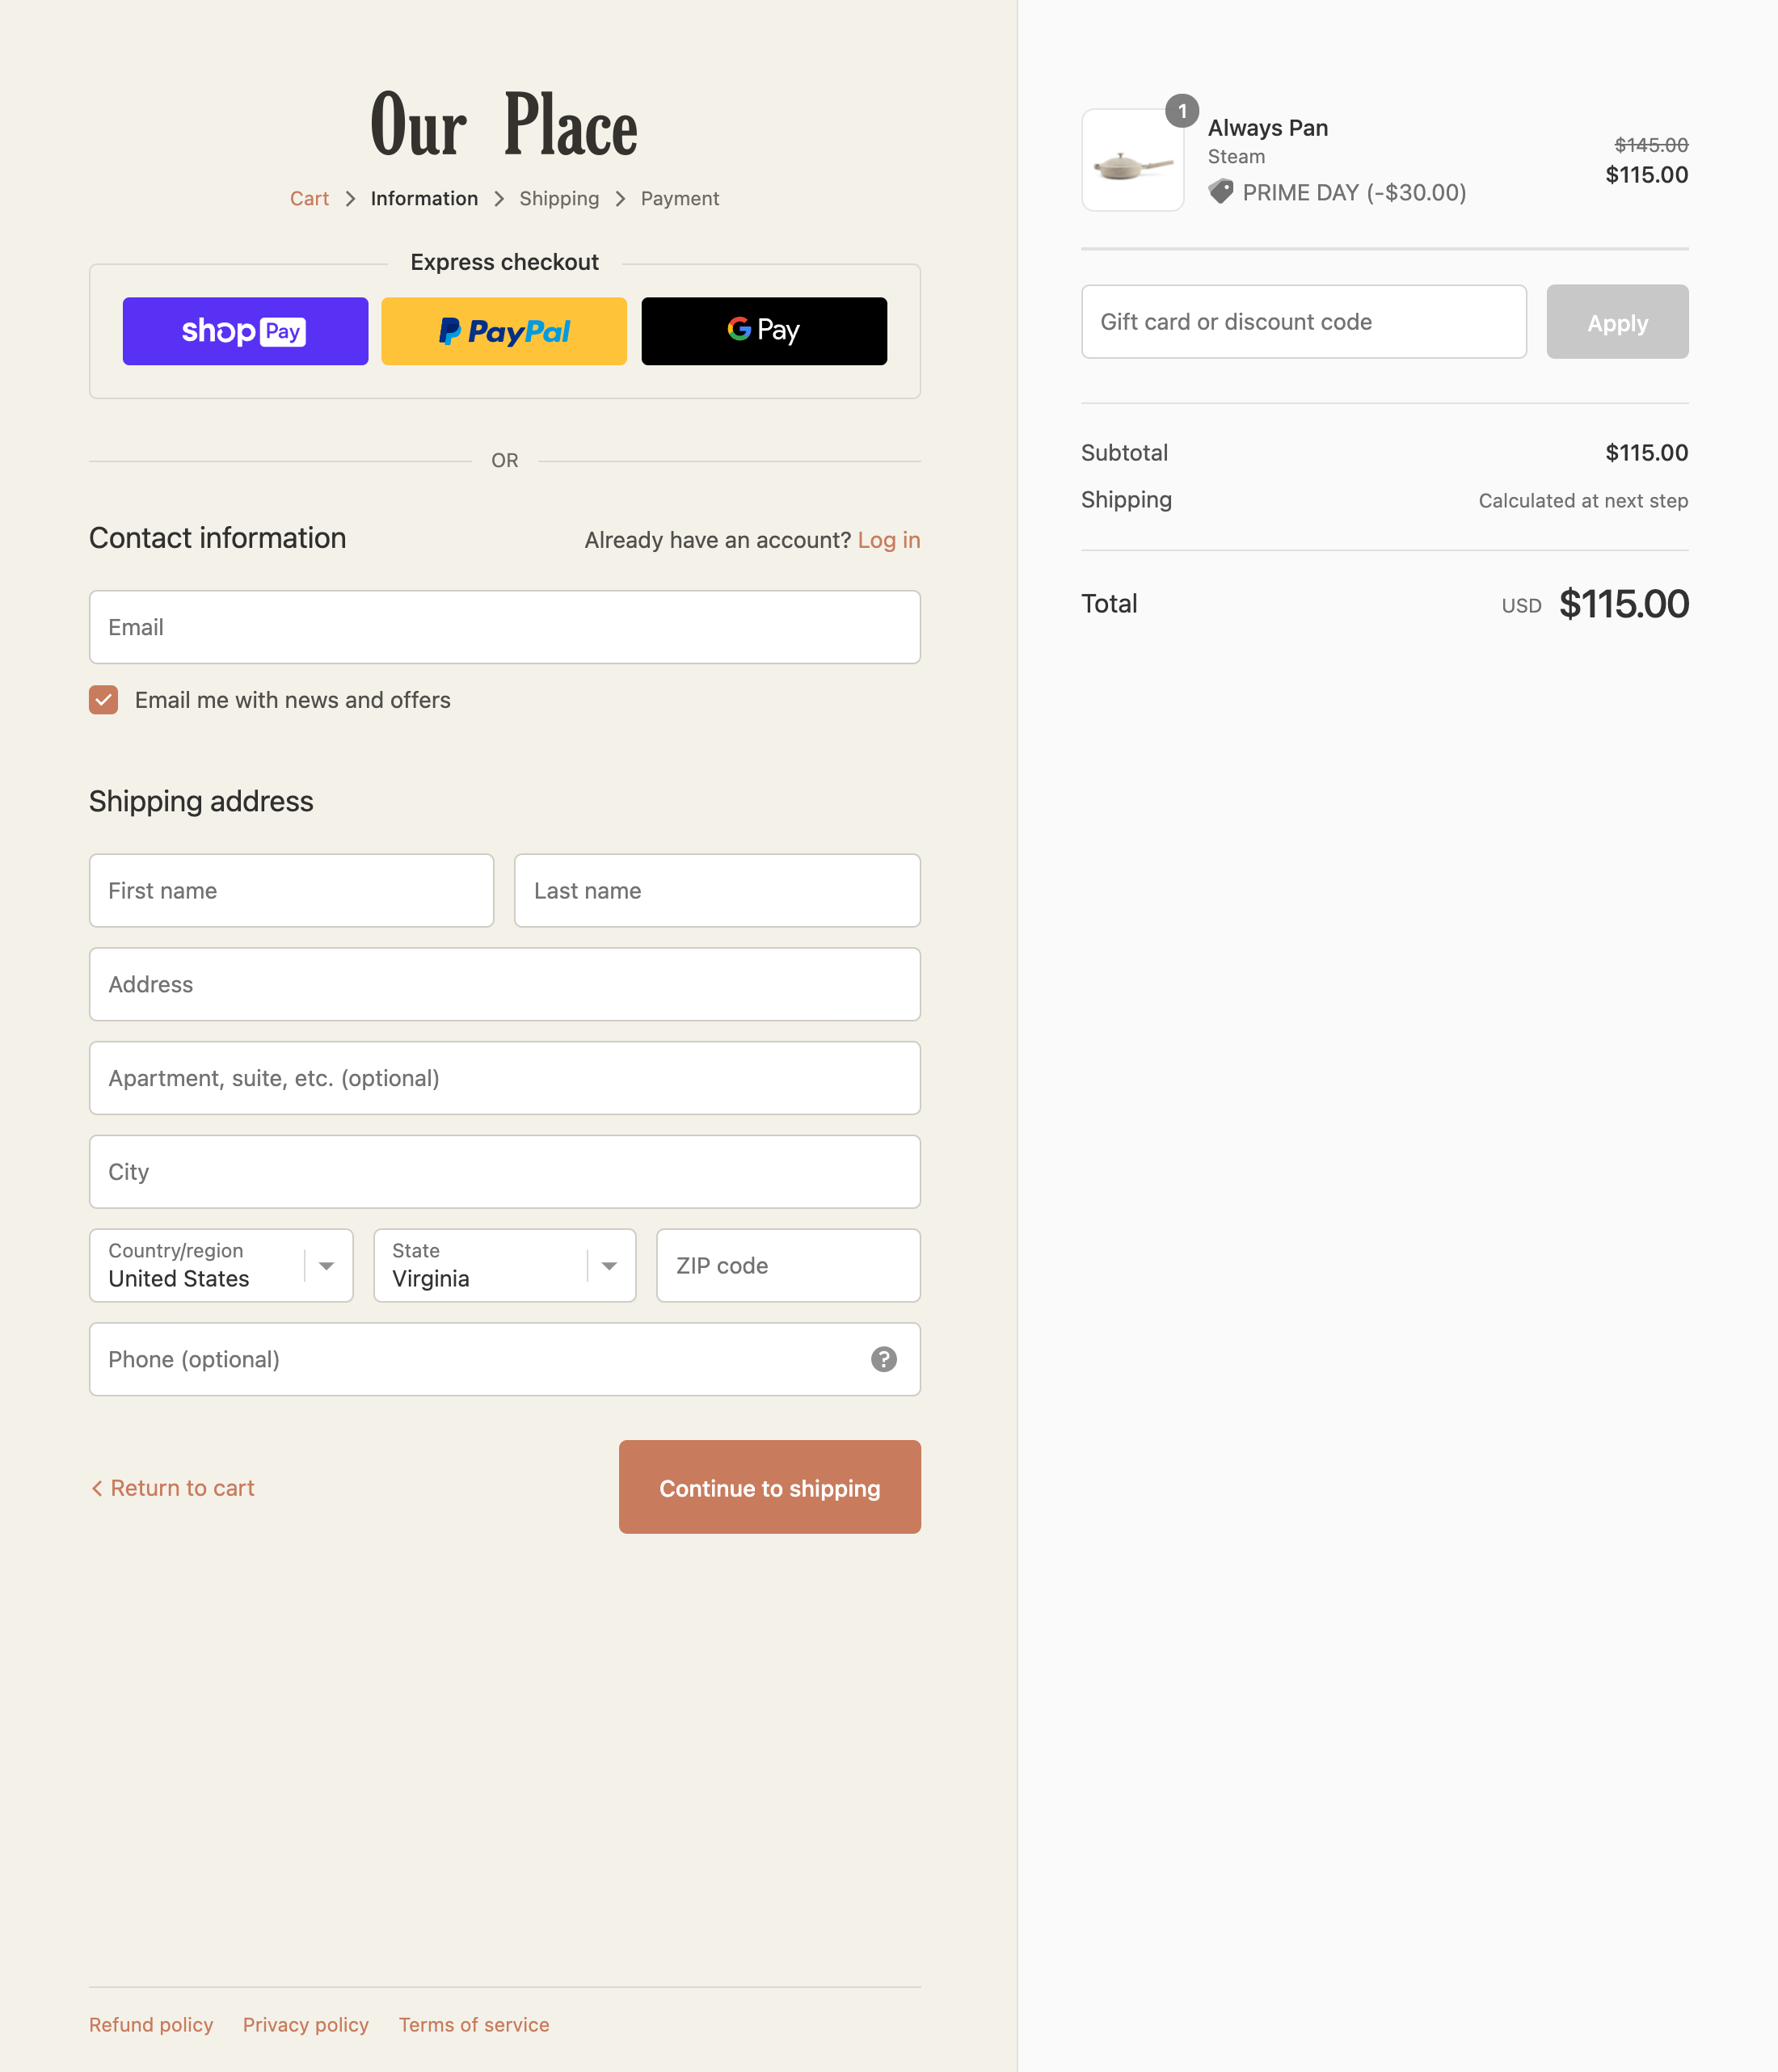The height and width of the screenshot is (2072, 1778).
Task: Open the Refund policy link
Action: pyautogui.click(x=151, y=2025)
